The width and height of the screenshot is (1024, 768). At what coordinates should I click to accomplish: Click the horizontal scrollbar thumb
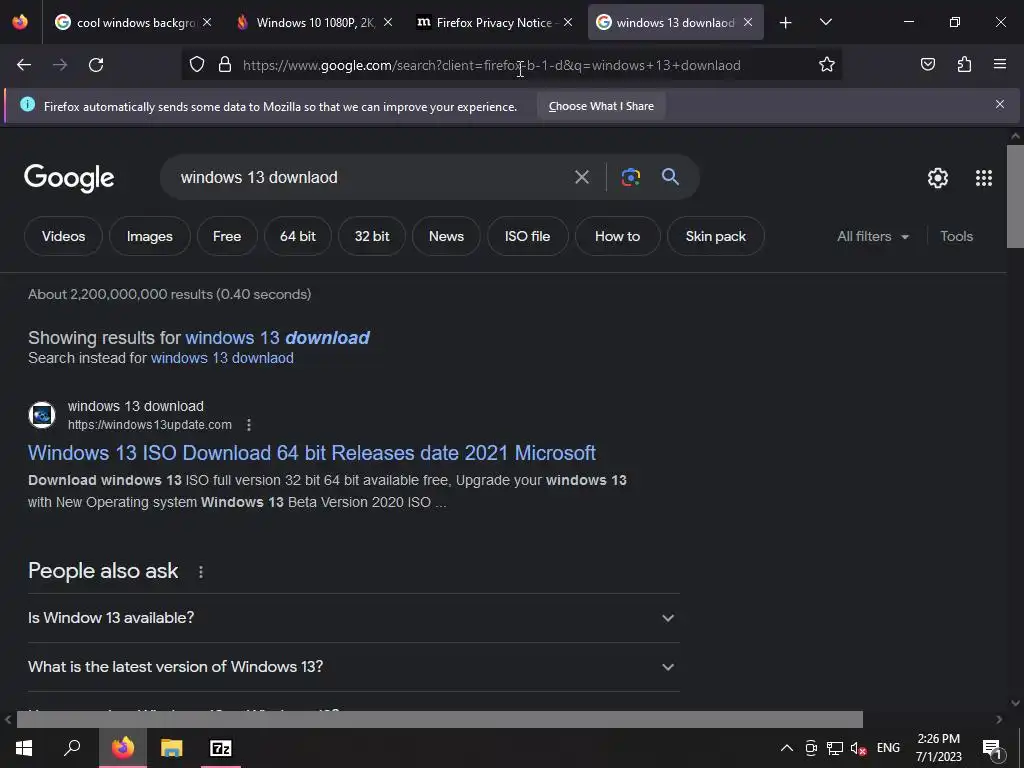point(440,719)
